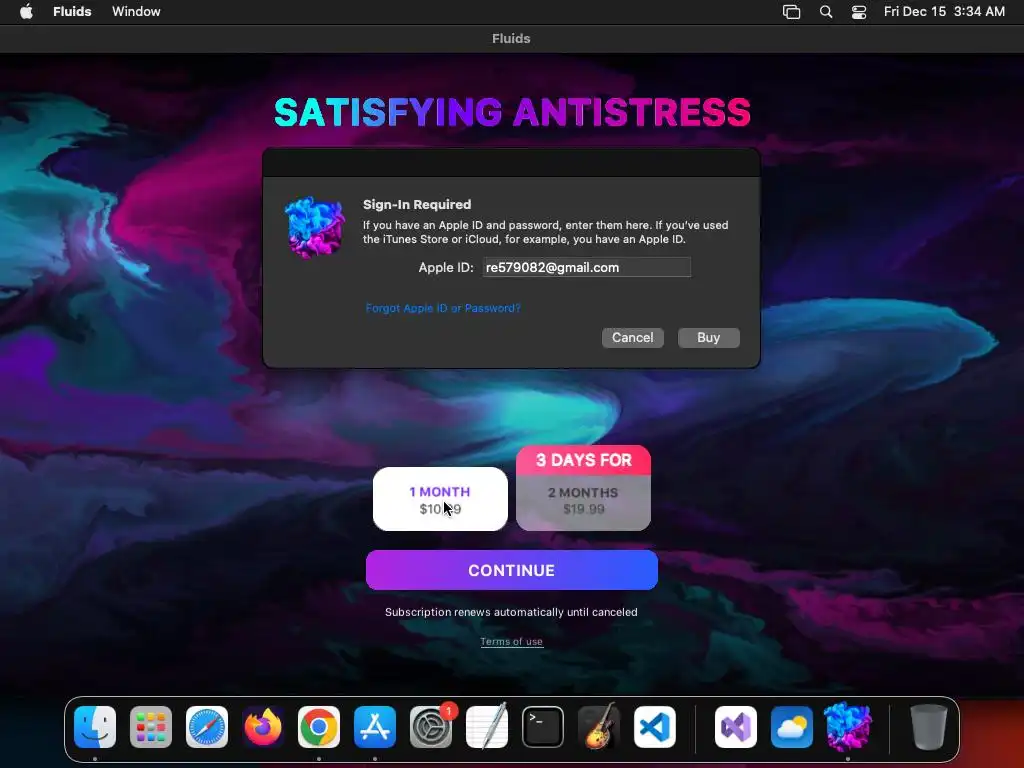Open Launchpad in the dock

tap(151, 727)
